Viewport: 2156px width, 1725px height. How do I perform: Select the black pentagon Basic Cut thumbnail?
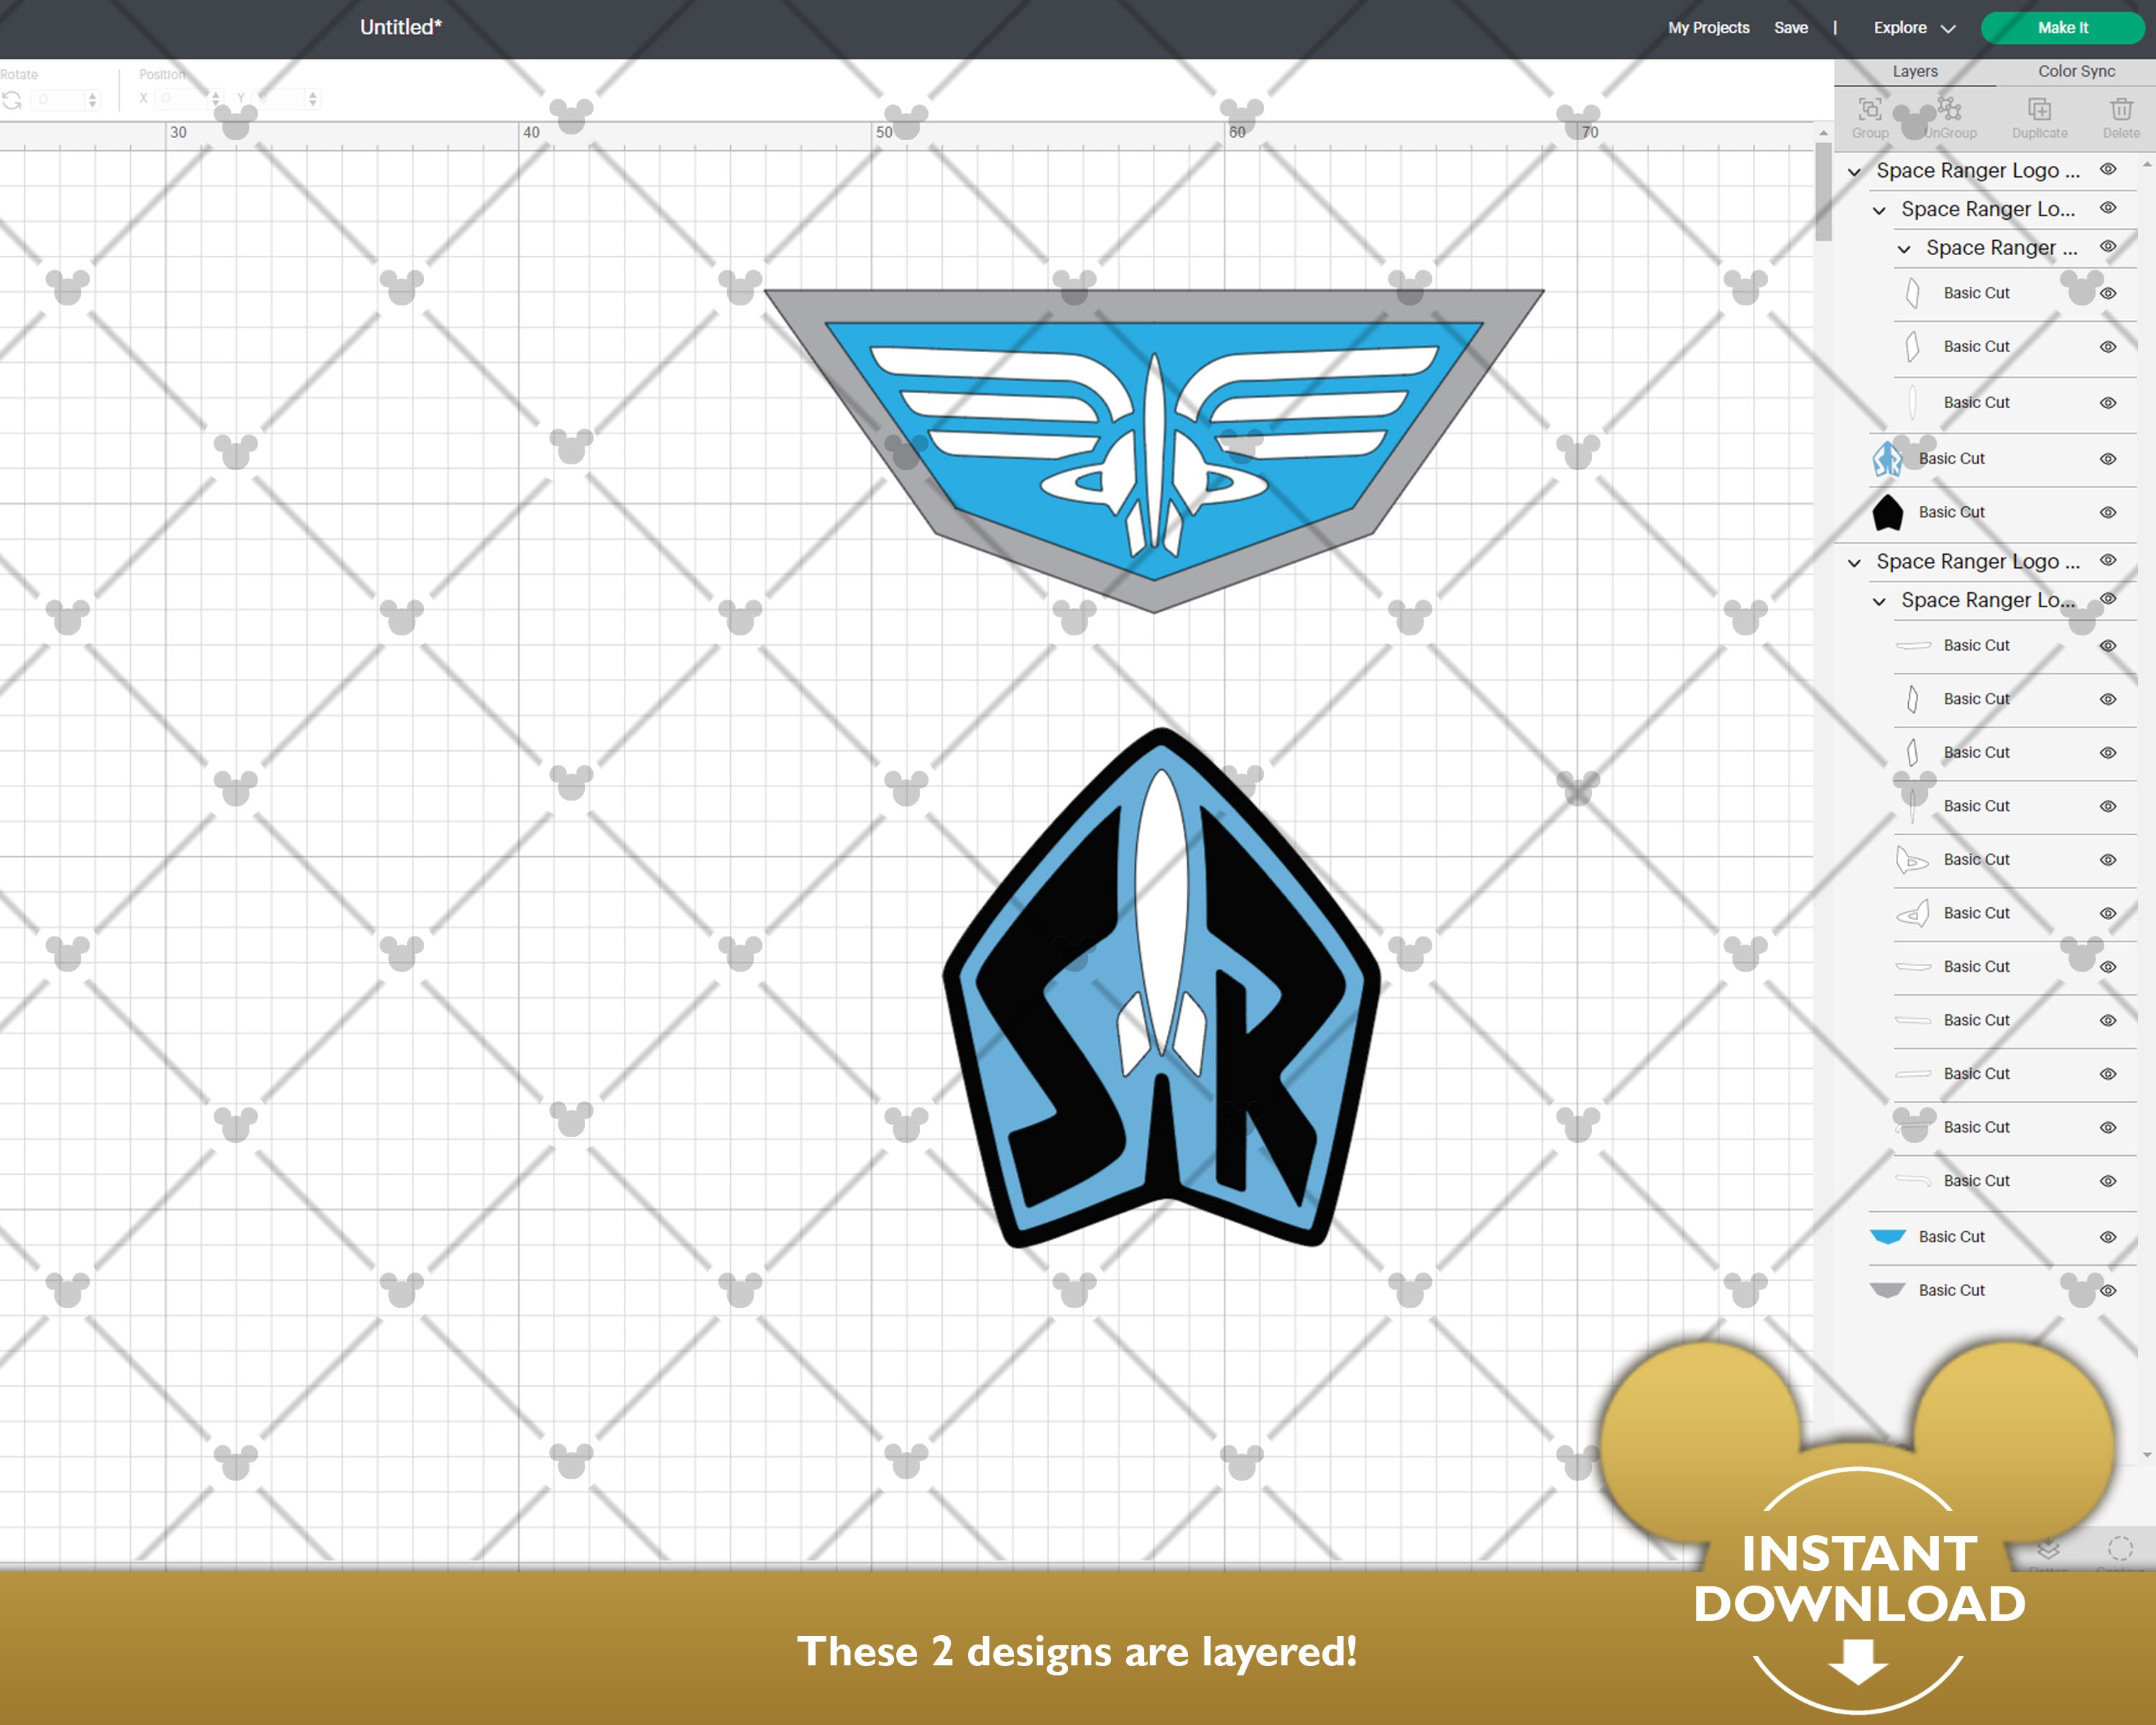(x=1889, y=511)
